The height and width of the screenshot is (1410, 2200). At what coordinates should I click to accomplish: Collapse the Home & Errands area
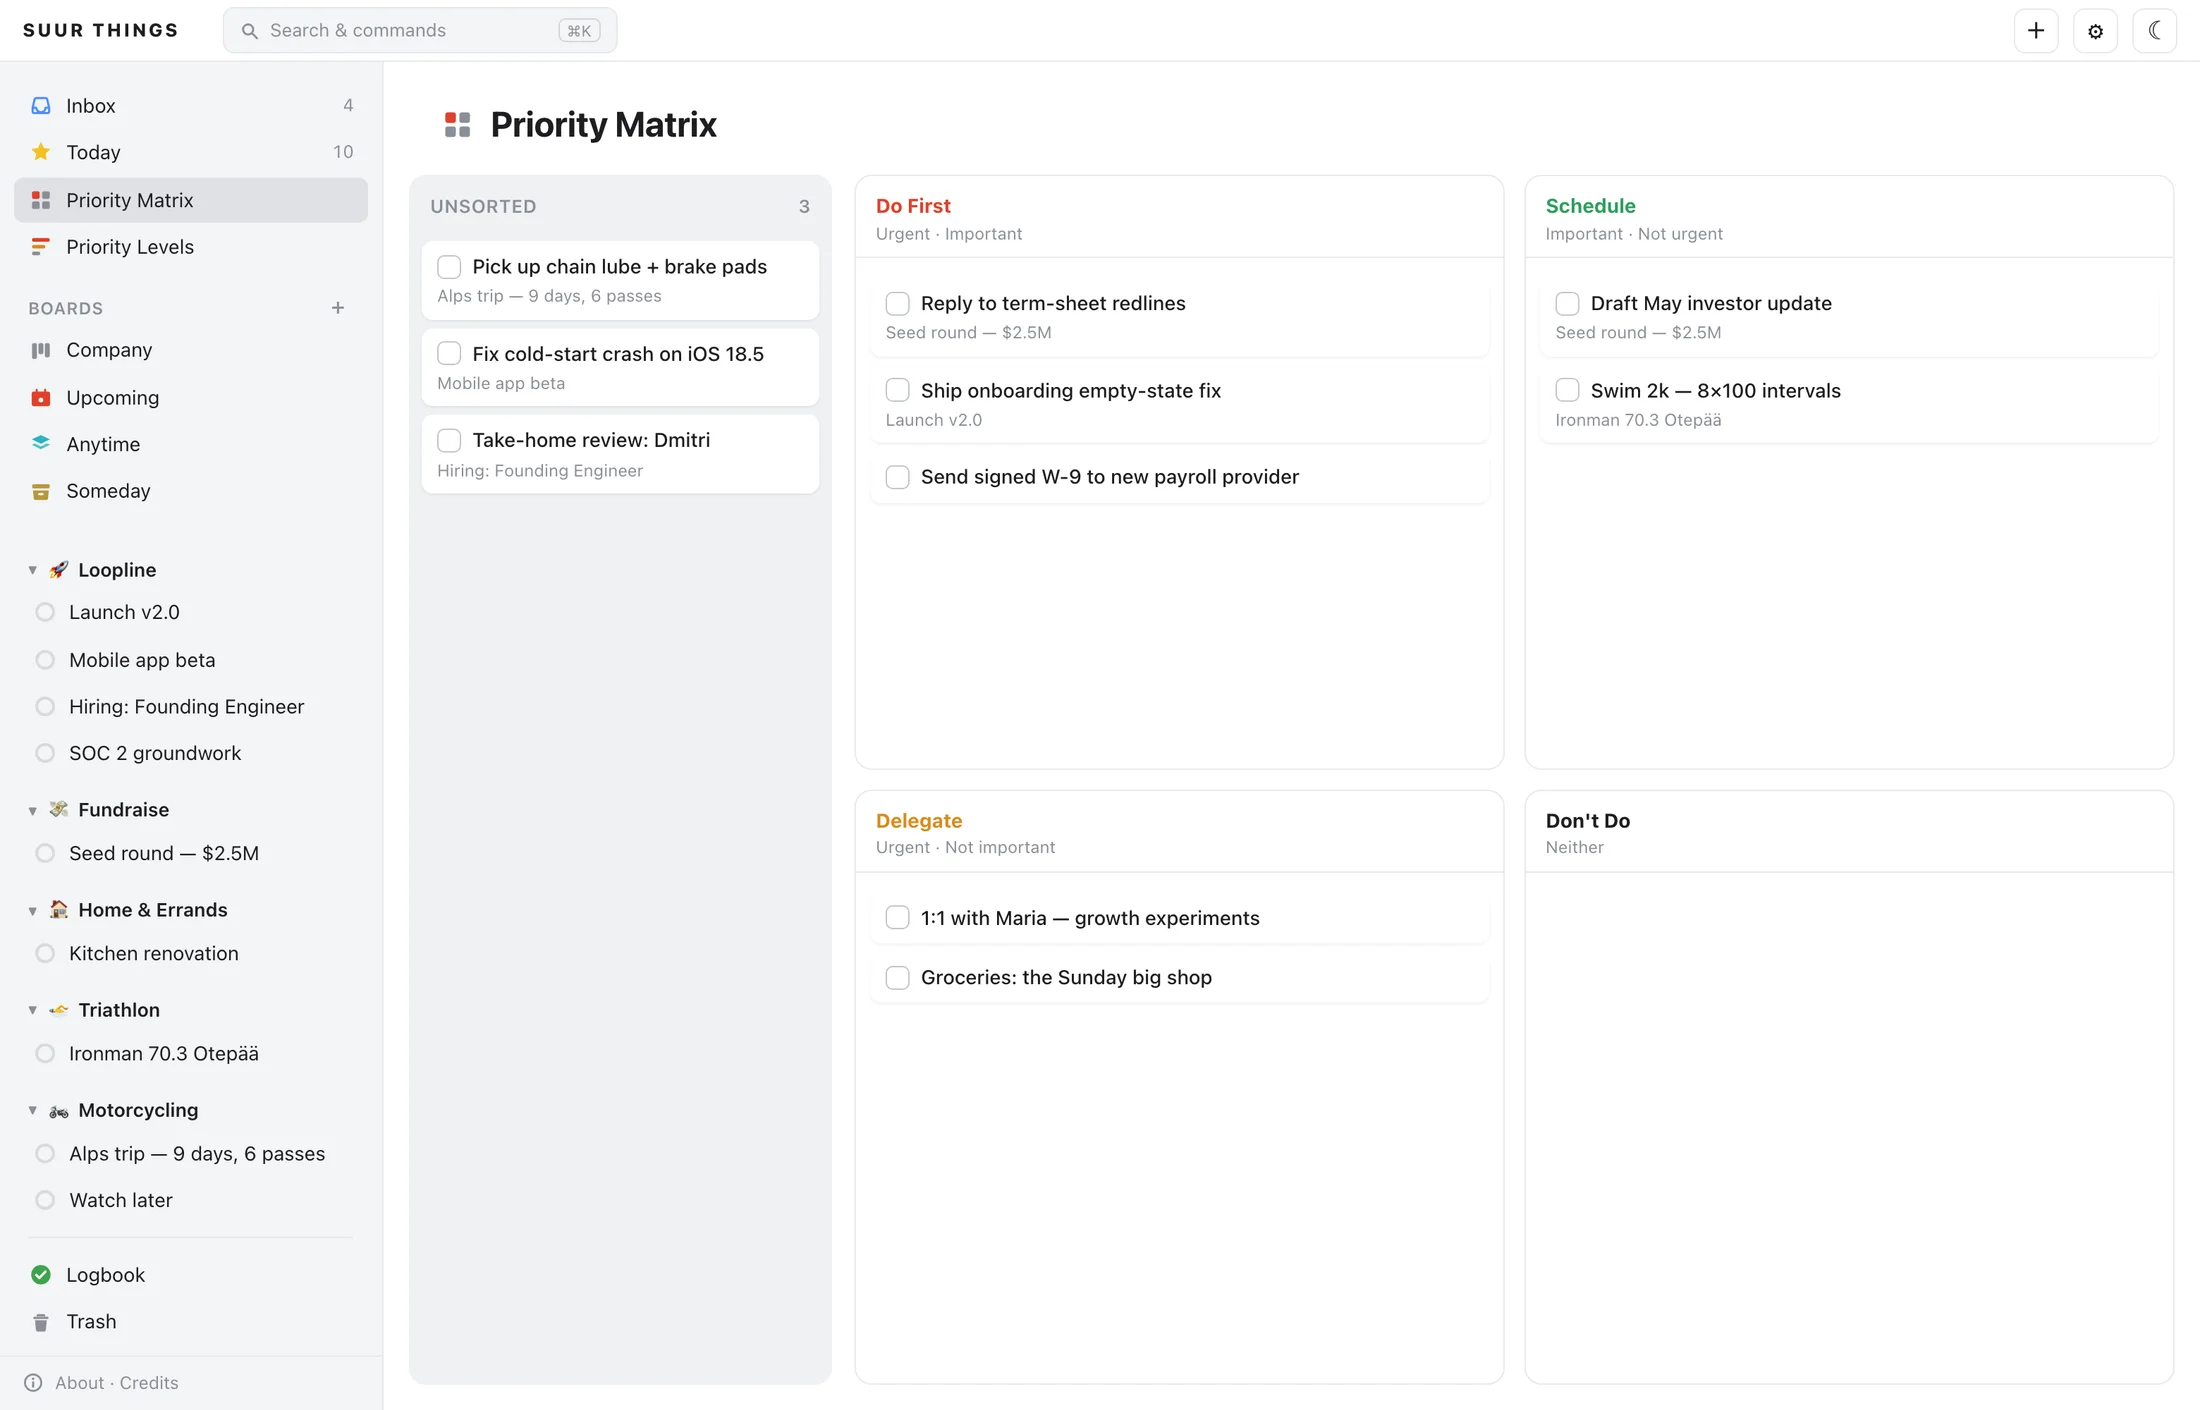33,910
